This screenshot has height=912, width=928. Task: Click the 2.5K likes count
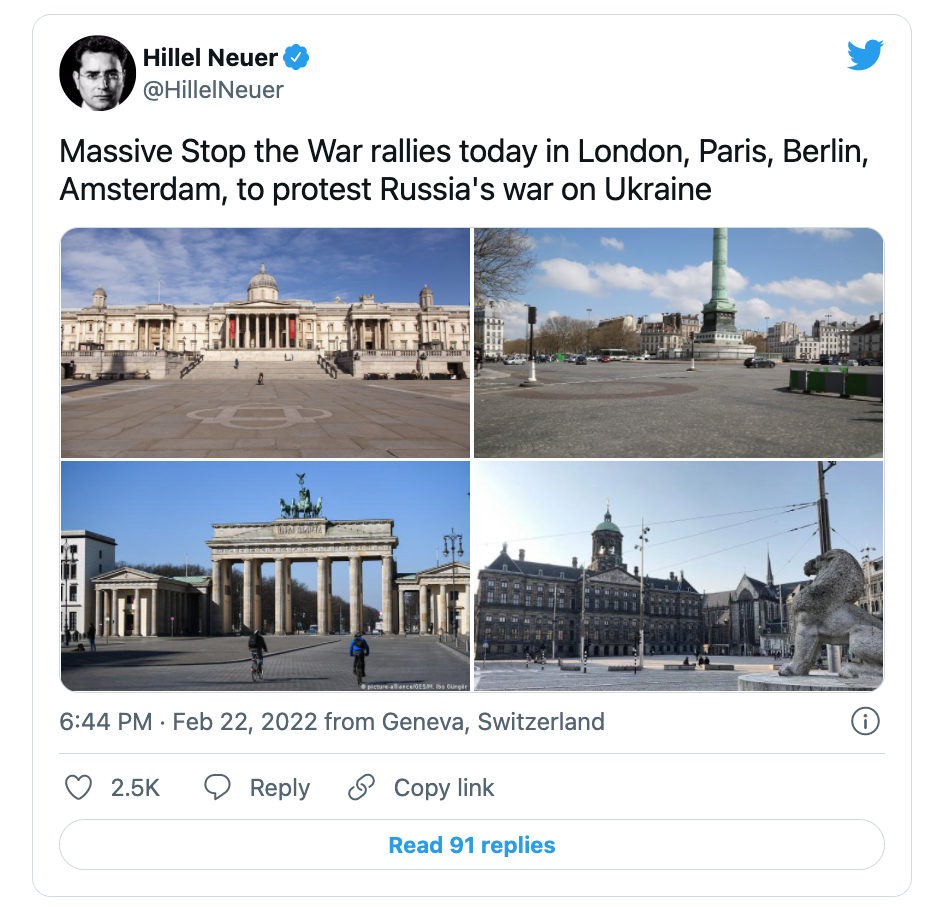135,788
